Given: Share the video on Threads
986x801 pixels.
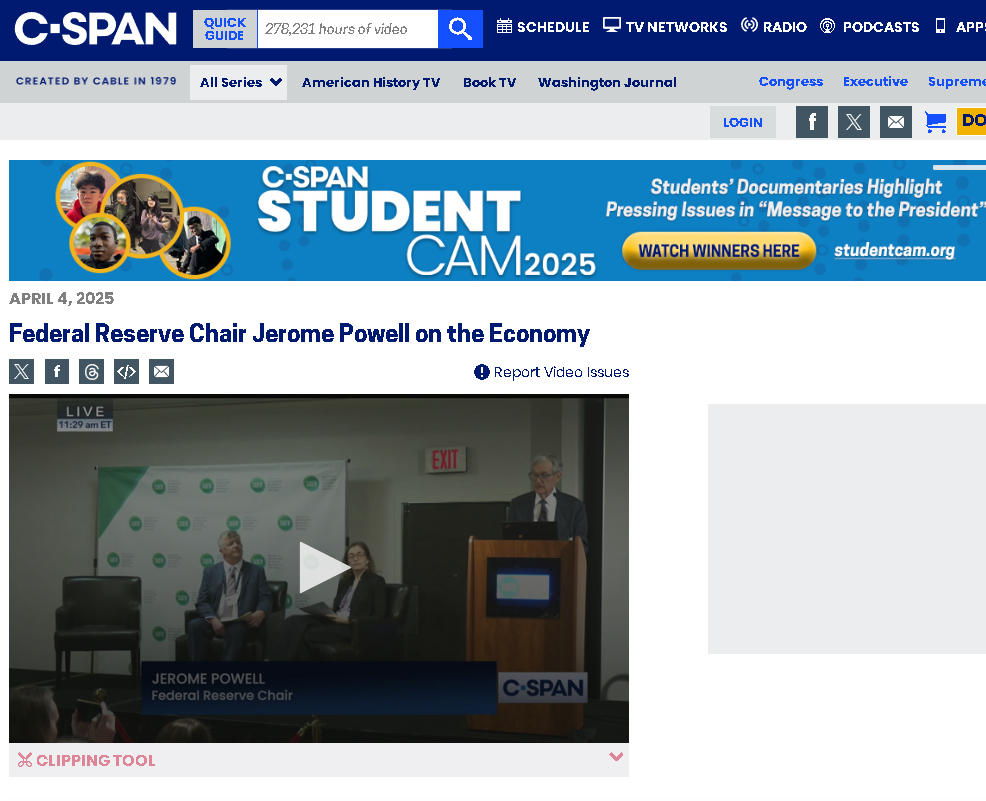Looking at the screenshot, I should pyautogui.click(x=91, y=372).
